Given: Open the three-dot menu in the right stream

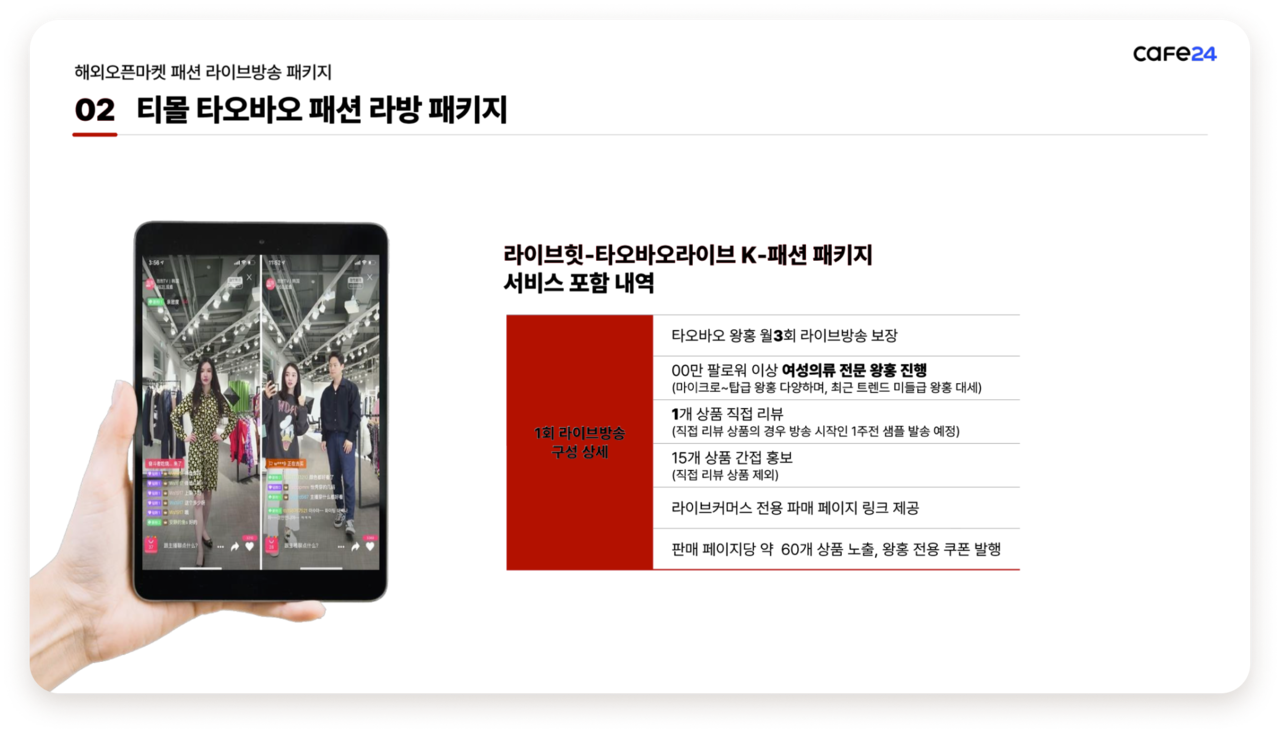Looking at the screenshot, I should 340,547.
